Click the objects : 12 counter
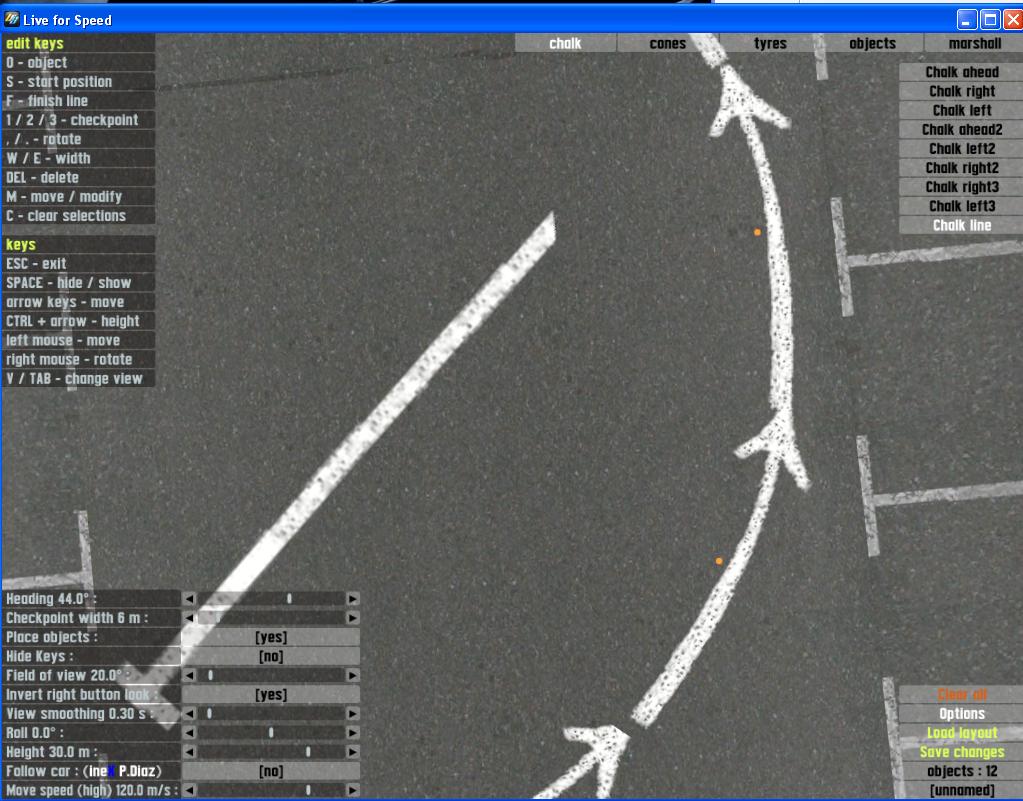 click(x=962, y=771)
